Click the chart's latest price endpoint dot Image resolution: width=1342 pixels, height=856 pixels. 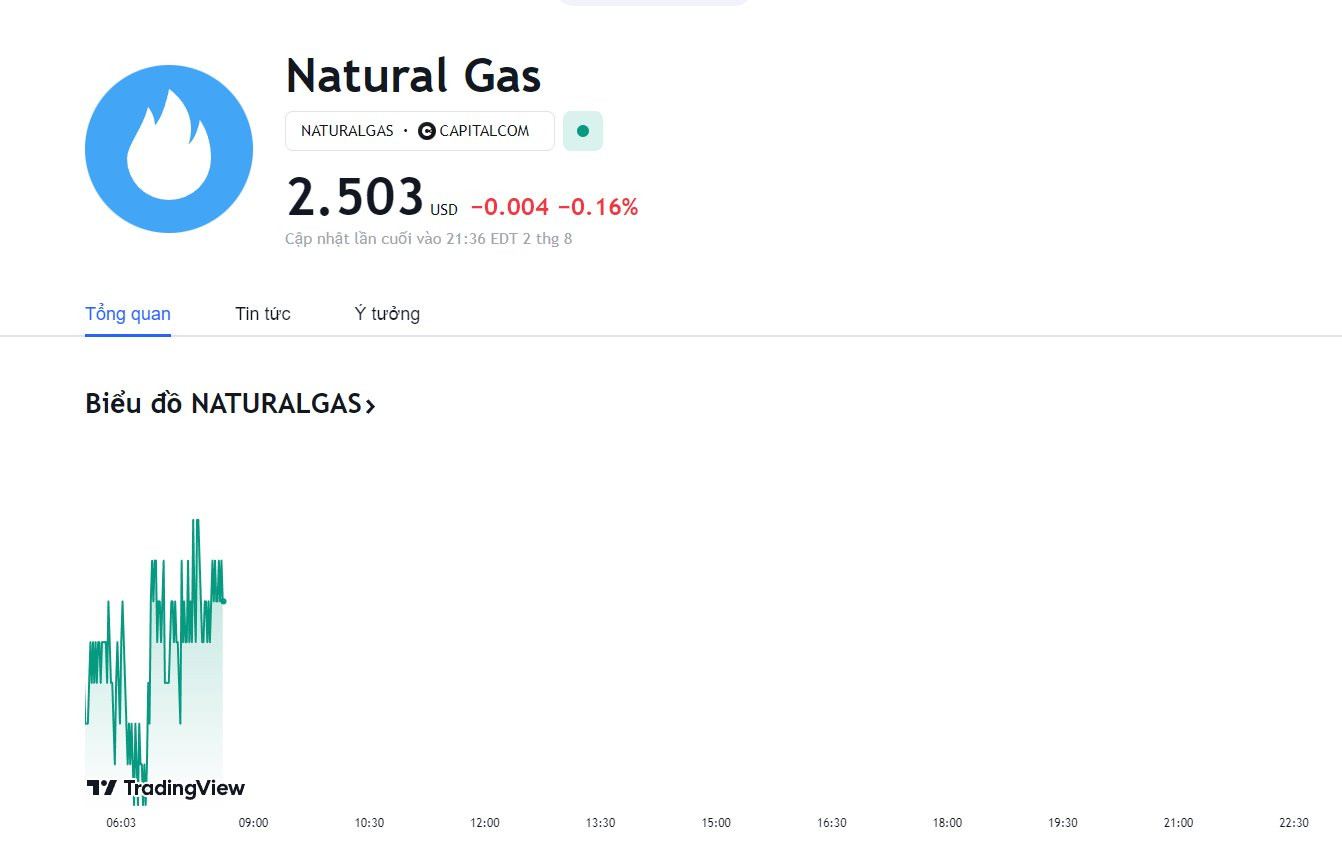pos(223,601)
